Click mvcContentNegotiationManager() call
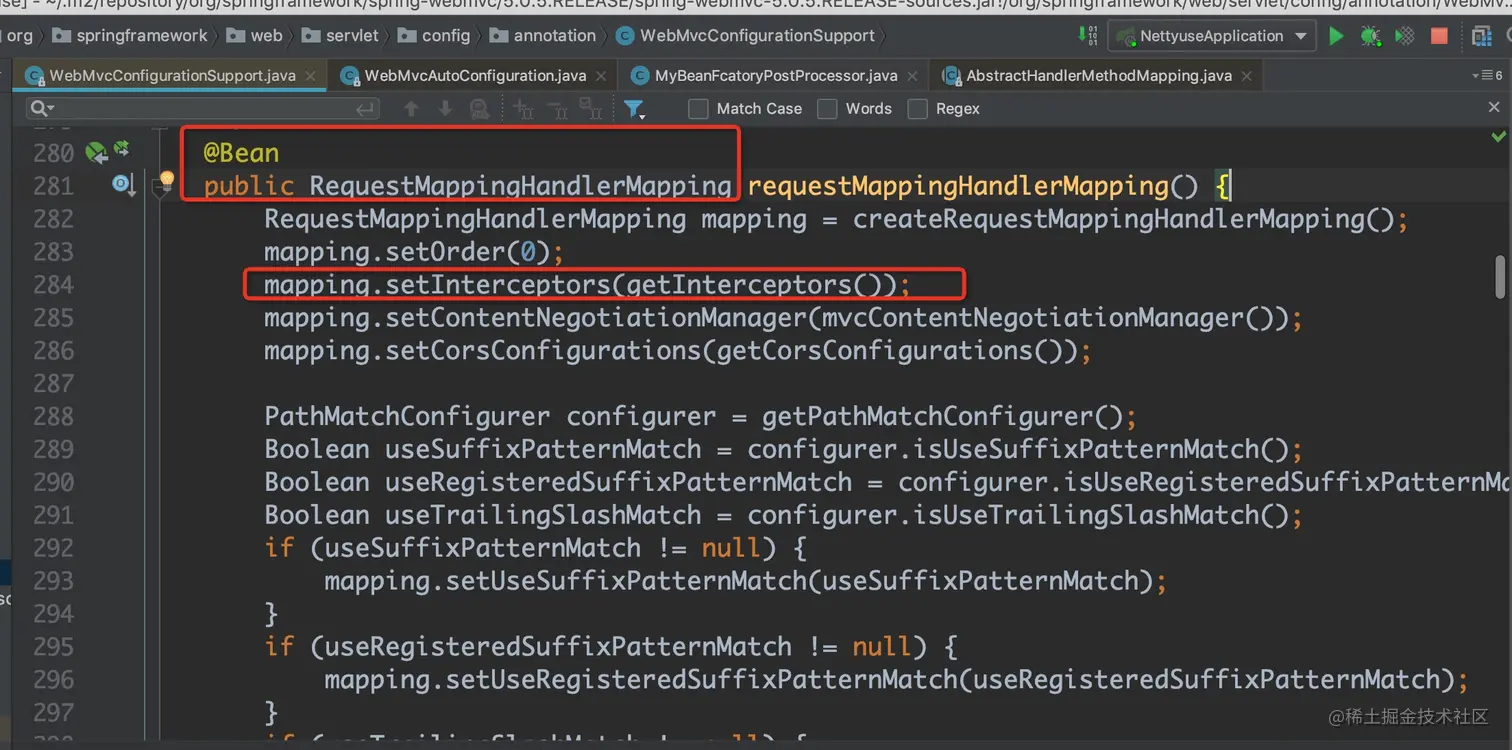This screenshot has width=1512, height=750. coord(1048,318)
